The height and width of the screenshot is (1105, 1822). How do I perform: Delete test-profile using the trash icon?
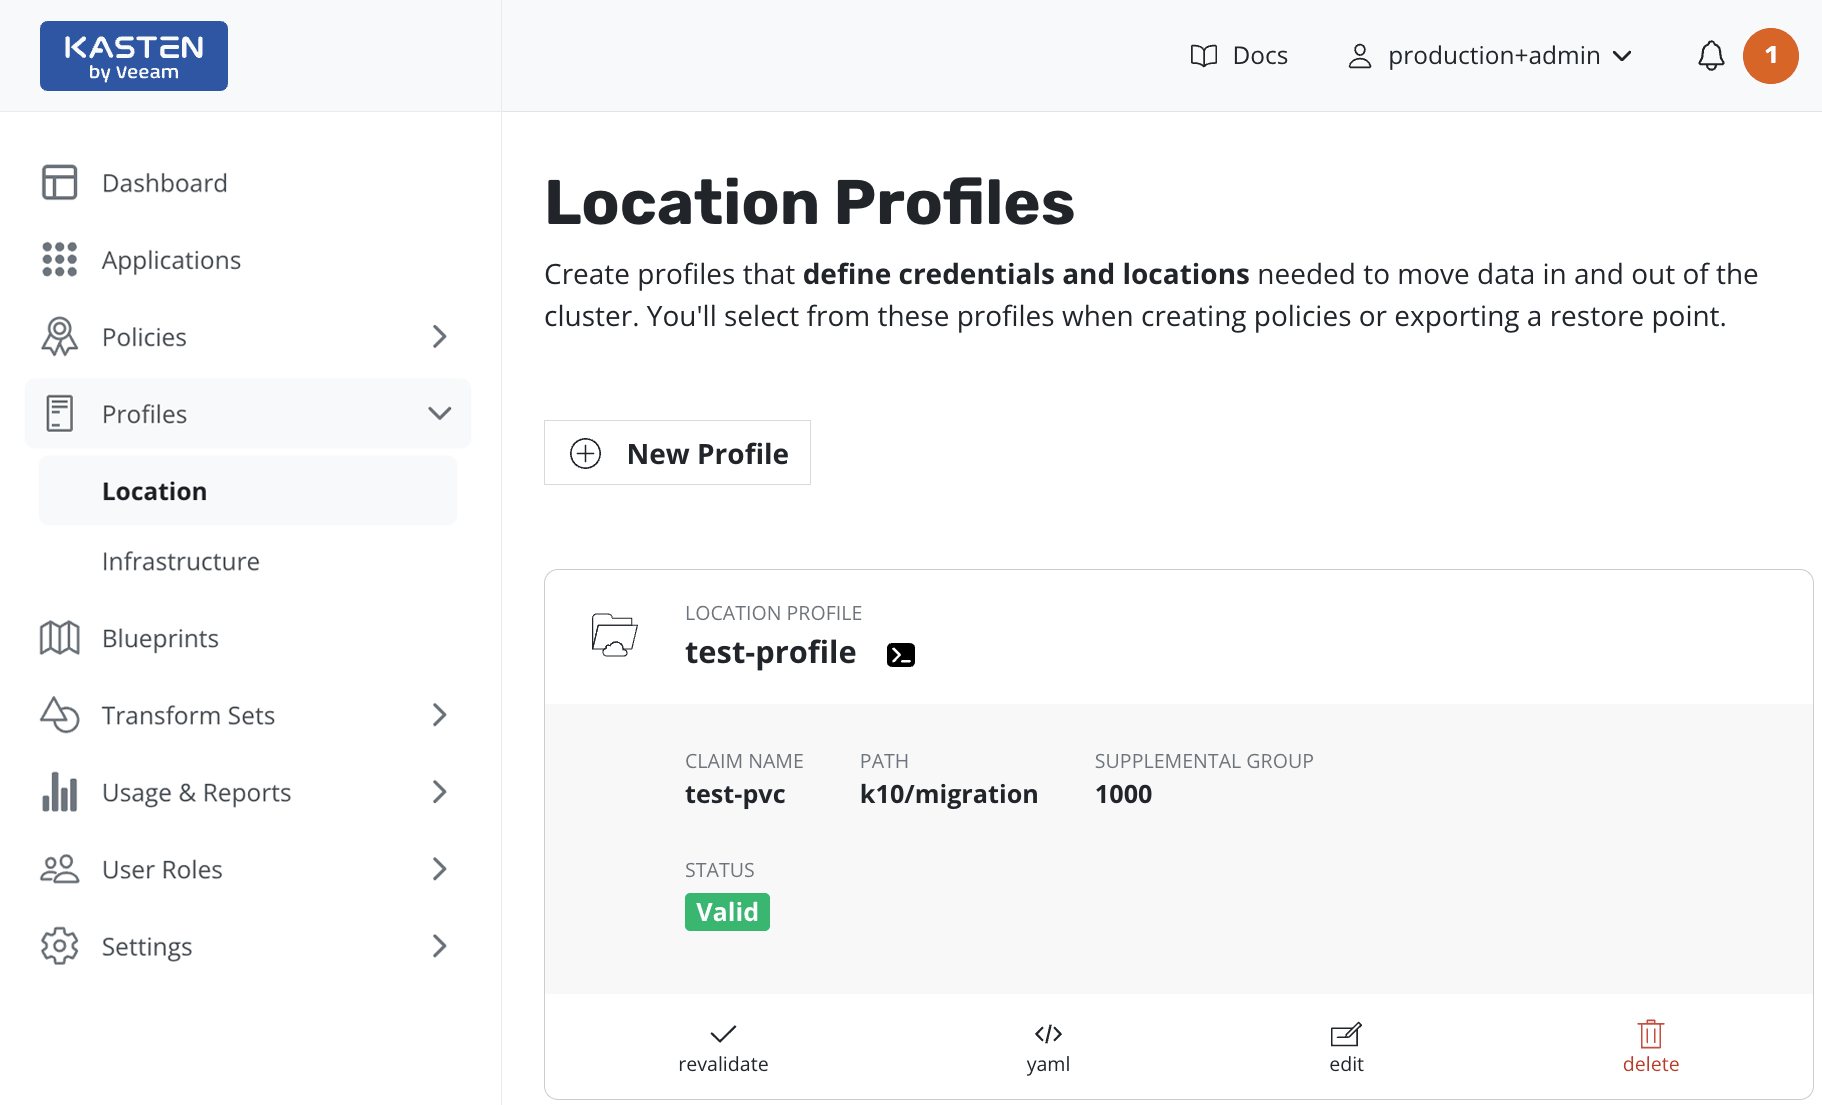(1650, 1034)
